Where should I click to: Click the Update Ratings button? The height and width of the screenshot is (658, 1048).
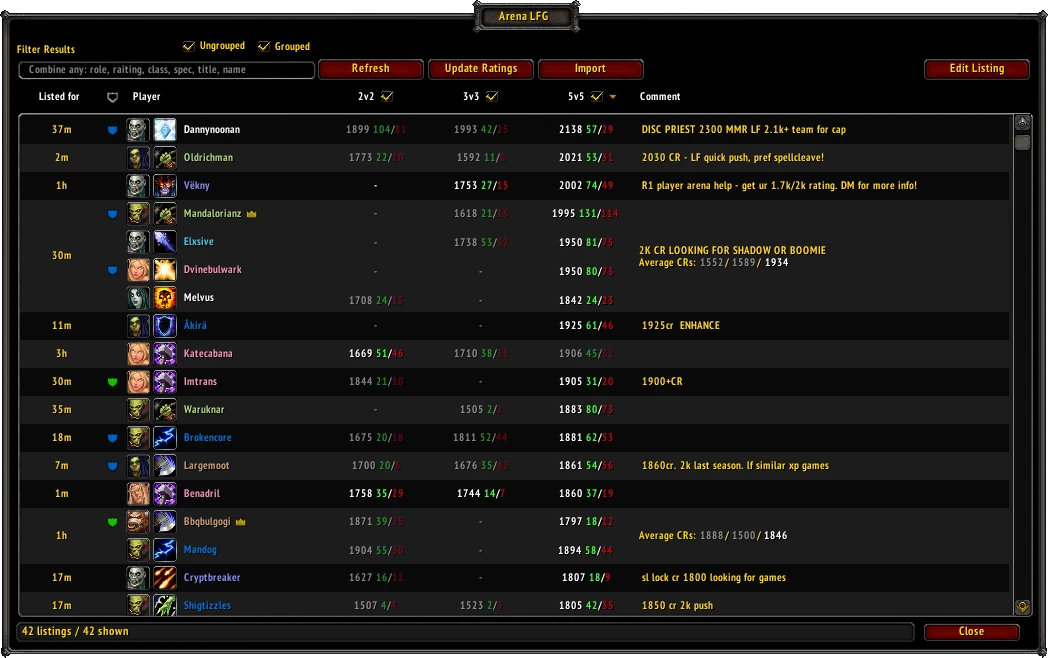481,69
